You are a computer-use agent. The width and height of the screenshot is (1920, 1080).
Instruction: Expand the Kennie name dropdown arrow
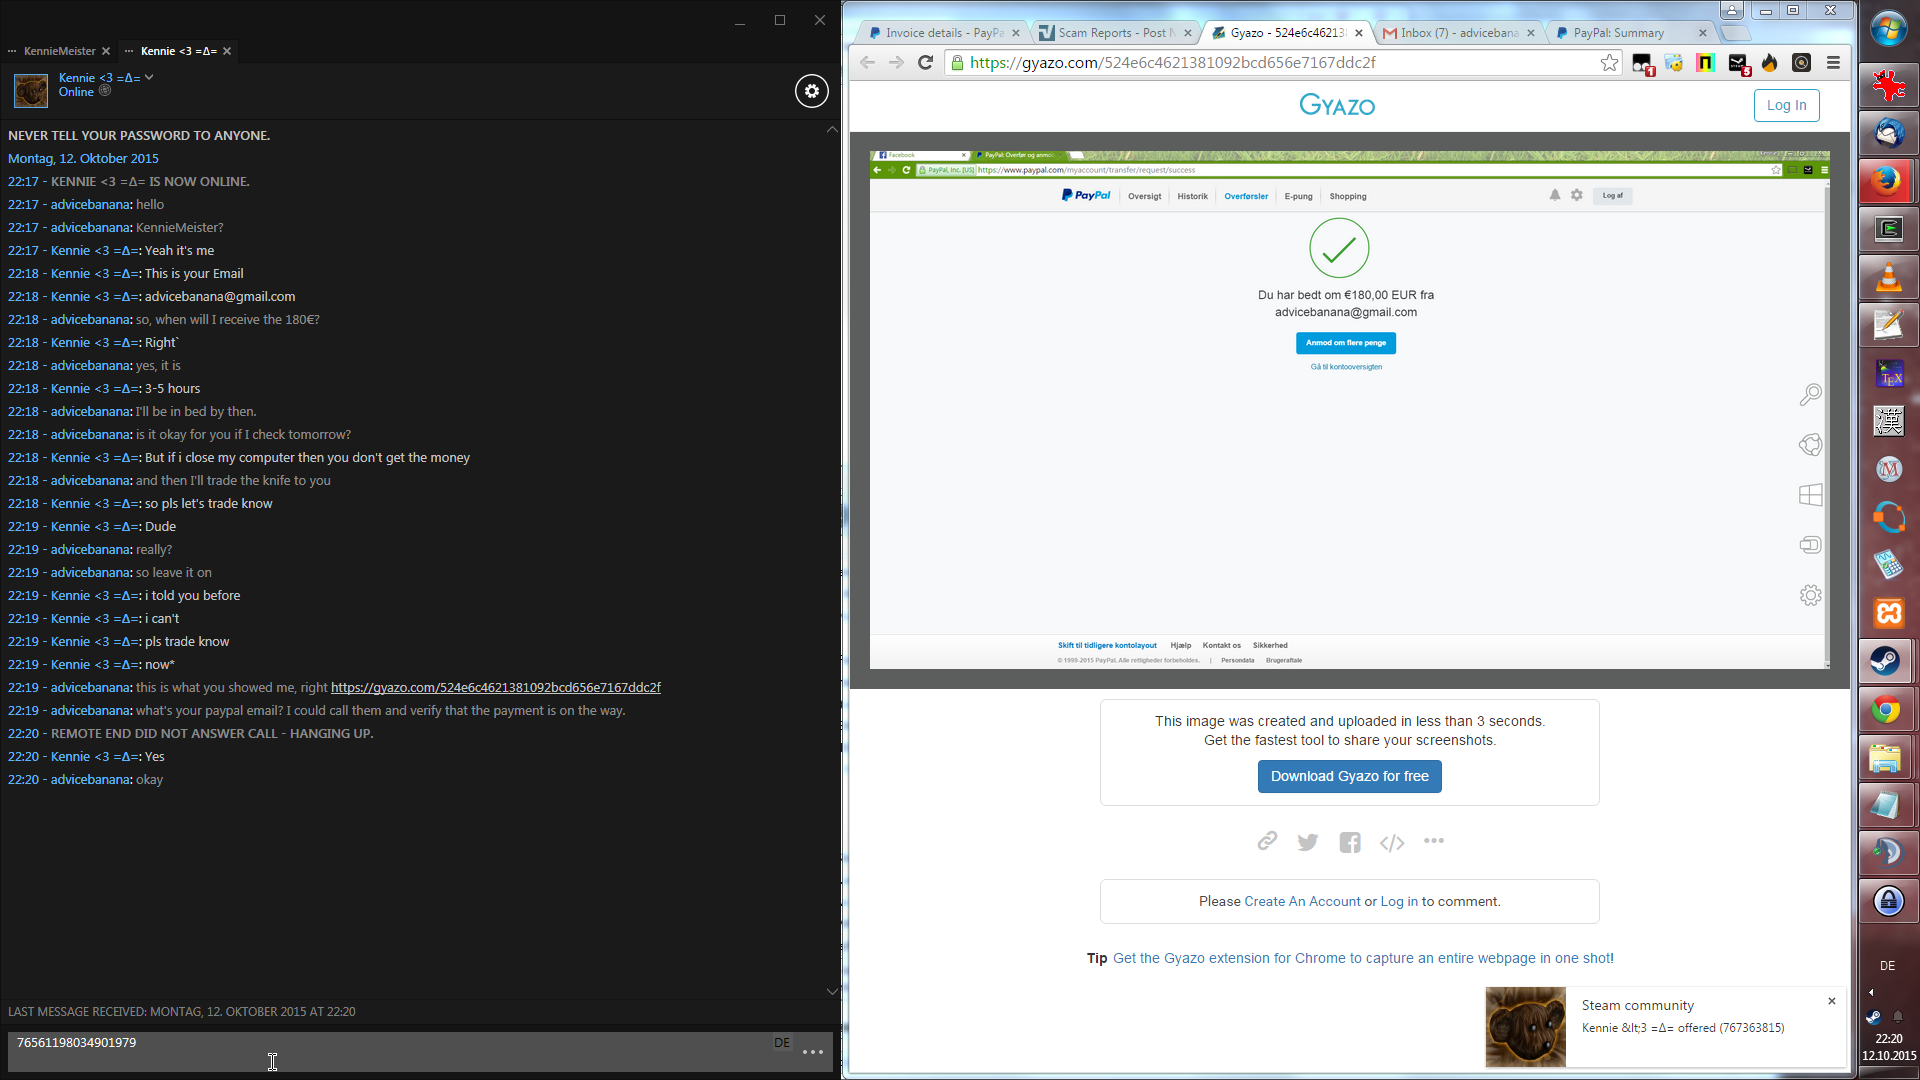pos(149,77)
